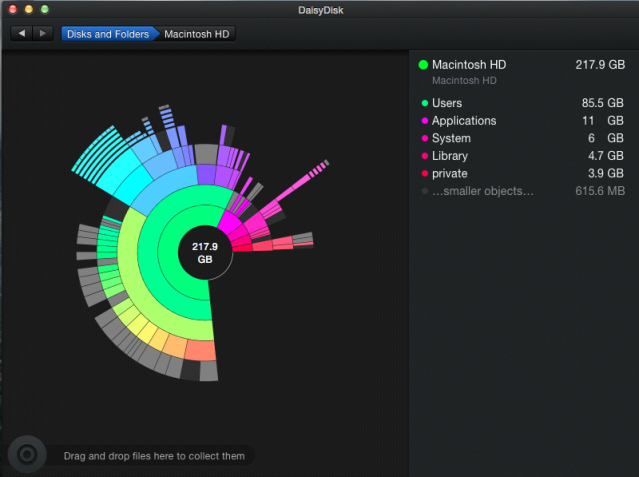
Task: Click the pink dot beside Library
Action: tap(425, 156)
